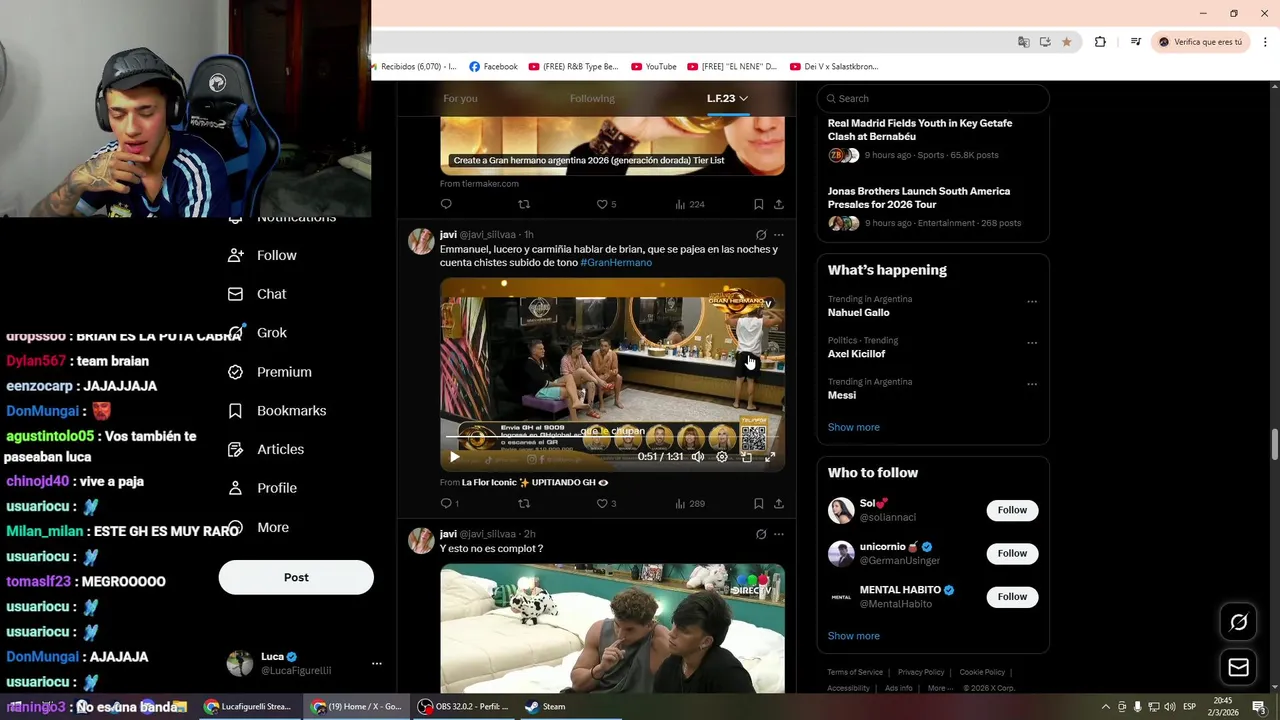
Task: Click the Translate page icon in address bar
Action: click(x=1023, y=42)
